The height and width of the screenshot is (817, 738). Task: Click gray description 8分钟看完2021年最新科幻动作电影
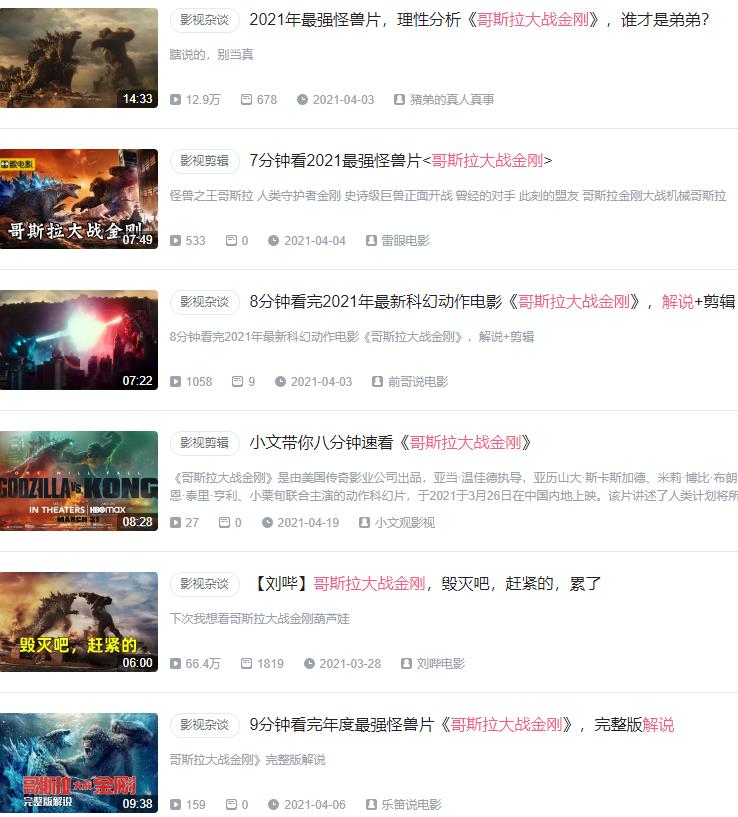point(352,337)
